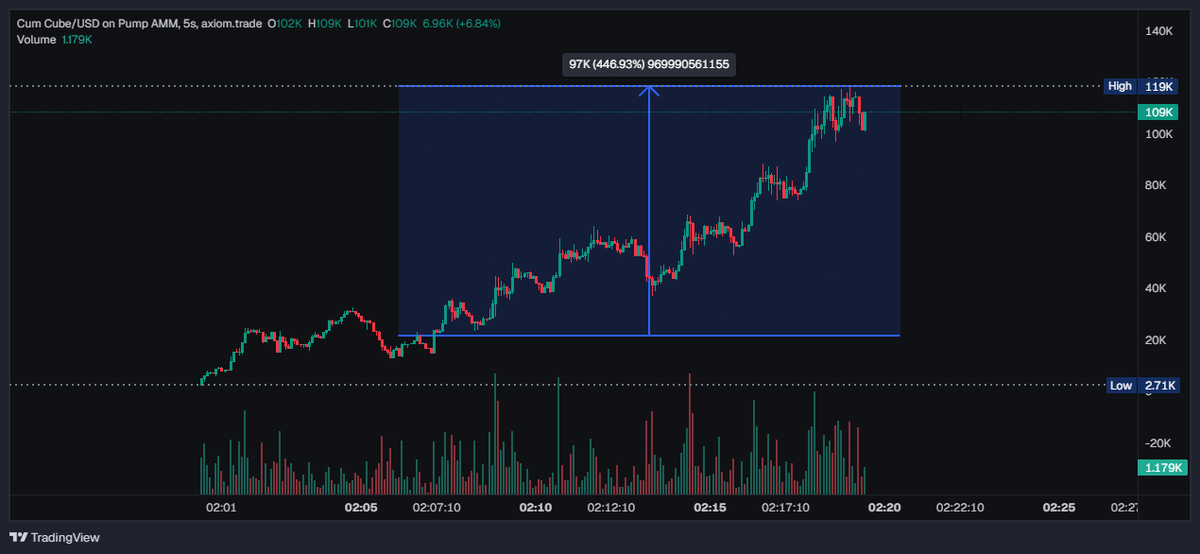Click the +6.84% change value in legend
The width and height of the screenshot is (1200, 554).
point(476,23)
